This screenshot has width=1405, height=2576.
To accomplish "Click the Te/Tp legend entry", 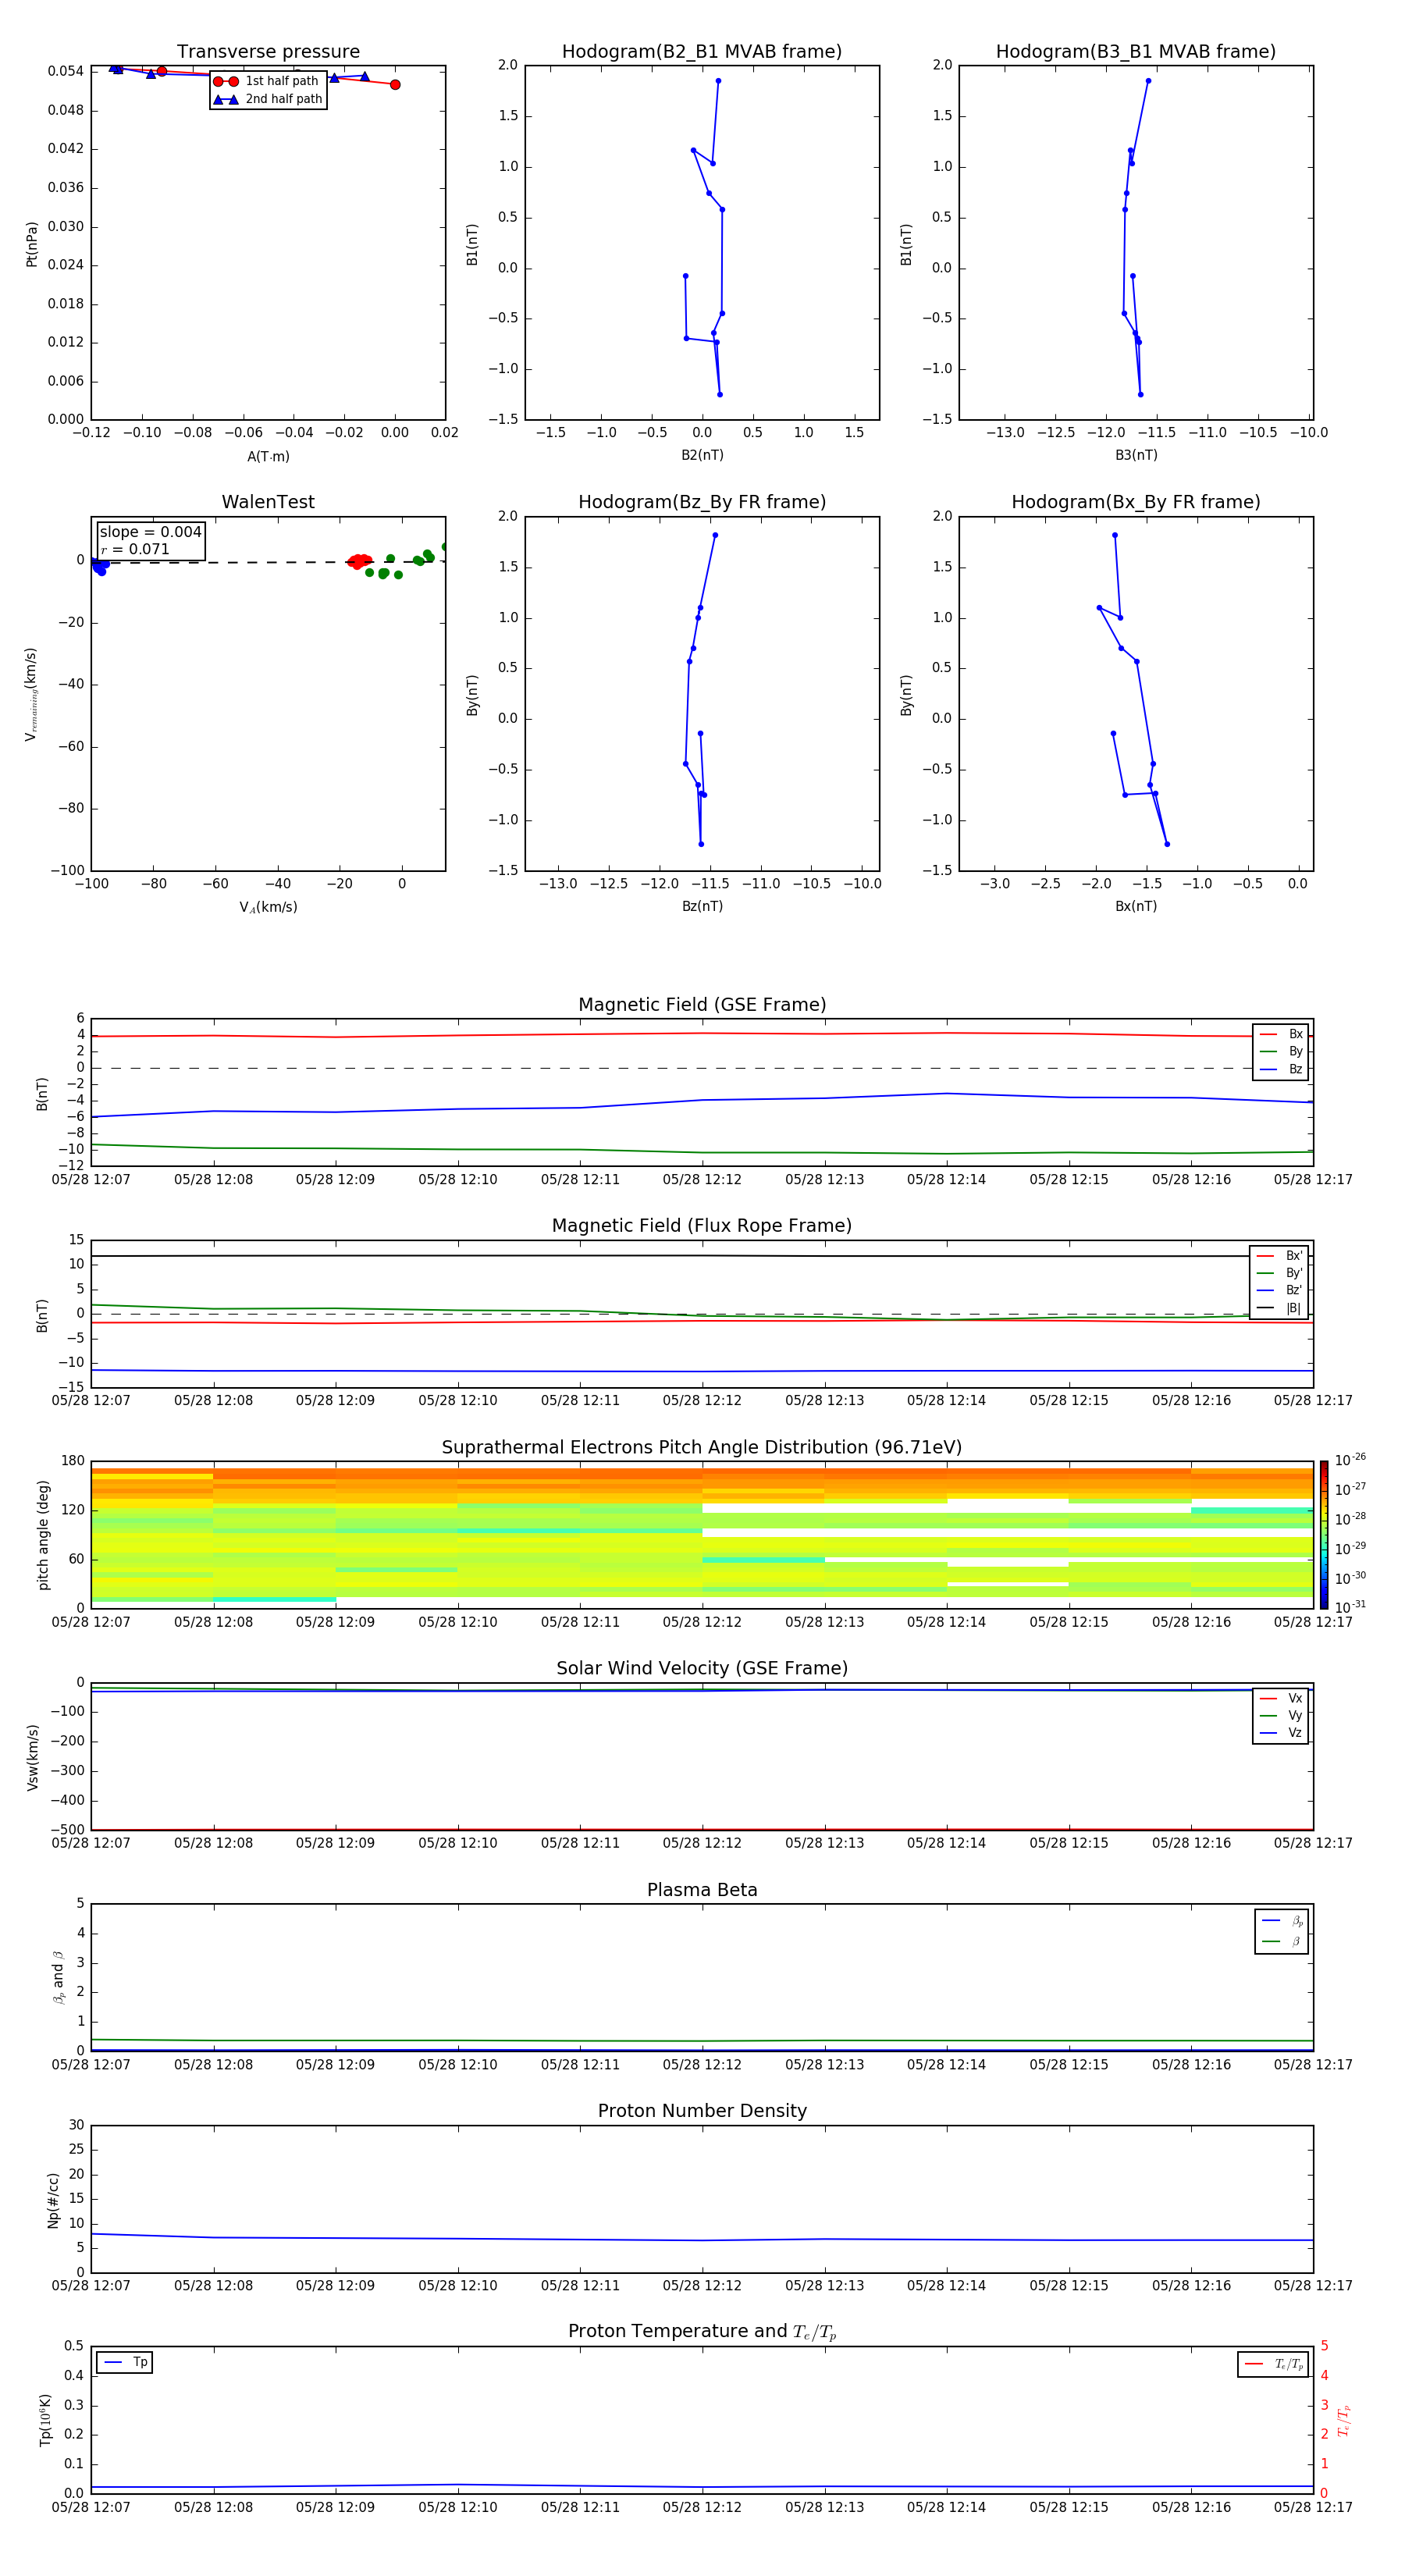I will [1273, 2364].
